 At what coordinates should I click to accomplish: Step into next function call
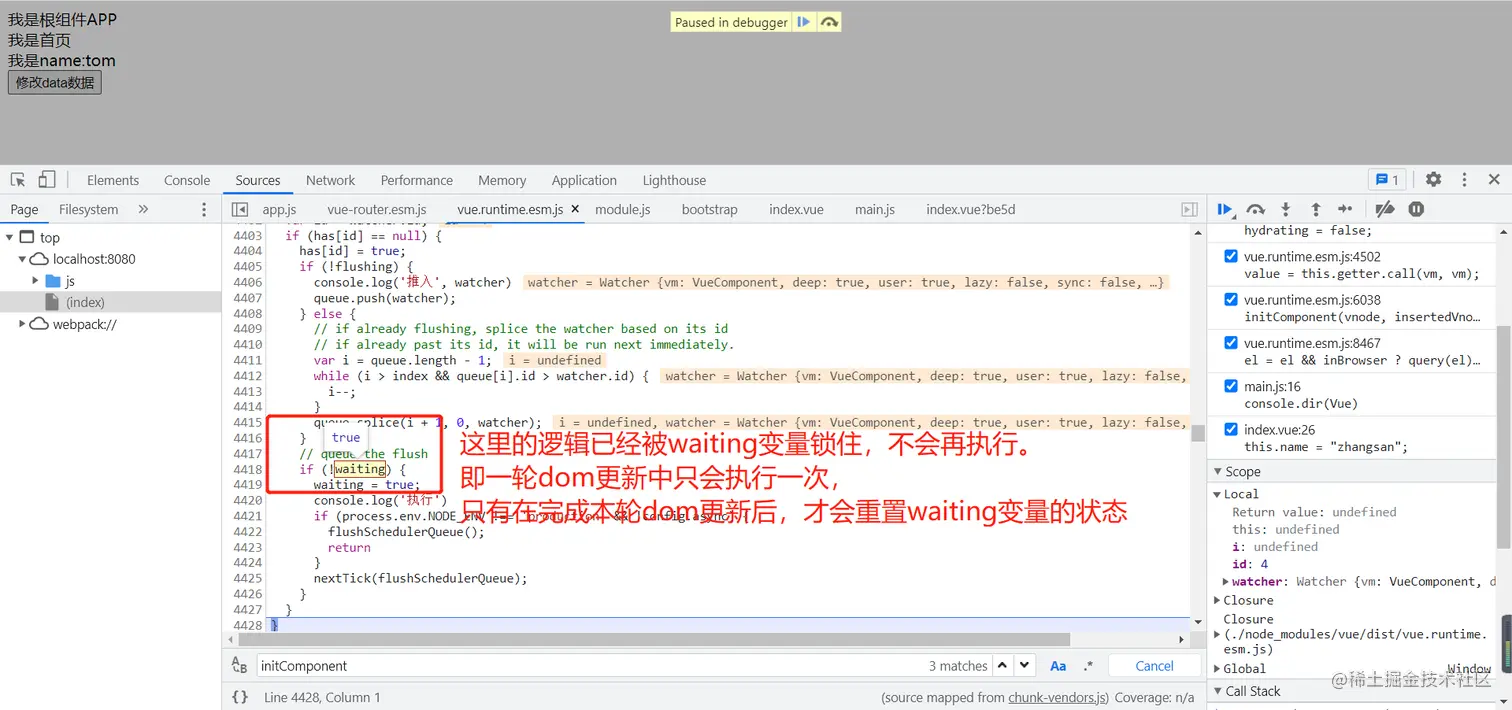[1286, 209]
